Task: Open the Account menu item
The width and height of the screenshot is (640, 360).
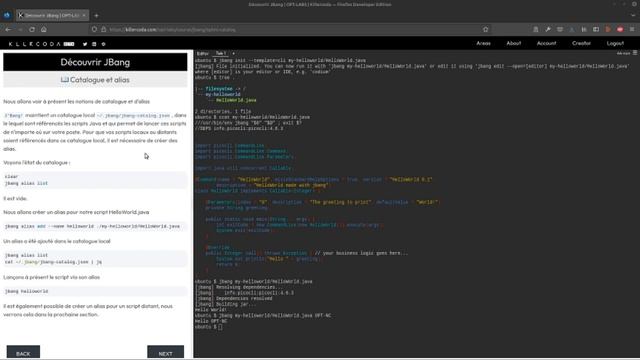Action: tap(546, 43)
